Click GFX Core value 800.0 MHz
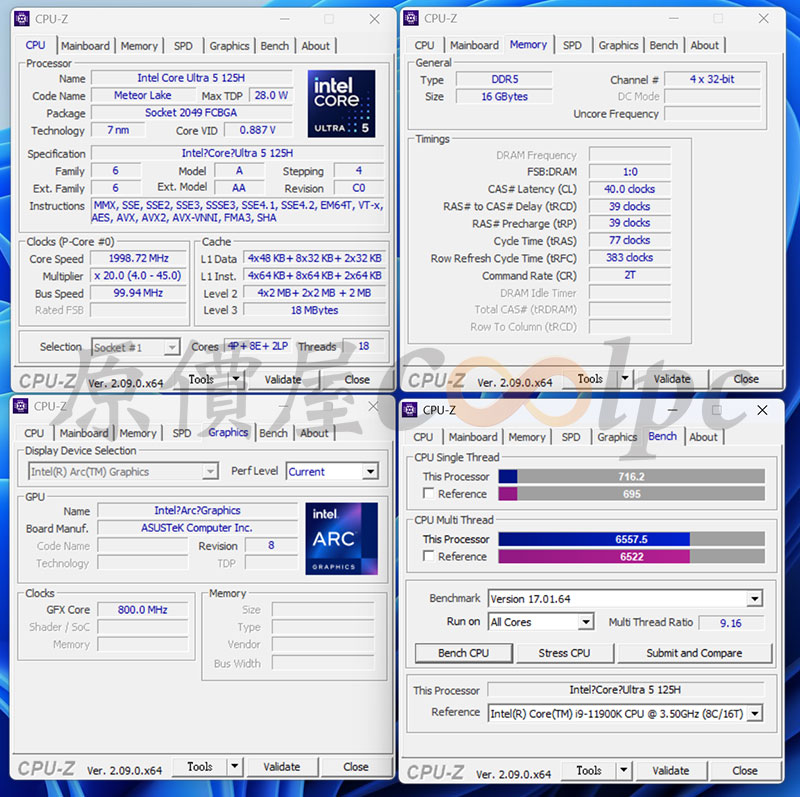Image resolution: width=800 pixels, height=797 pixels. point(143,610)
